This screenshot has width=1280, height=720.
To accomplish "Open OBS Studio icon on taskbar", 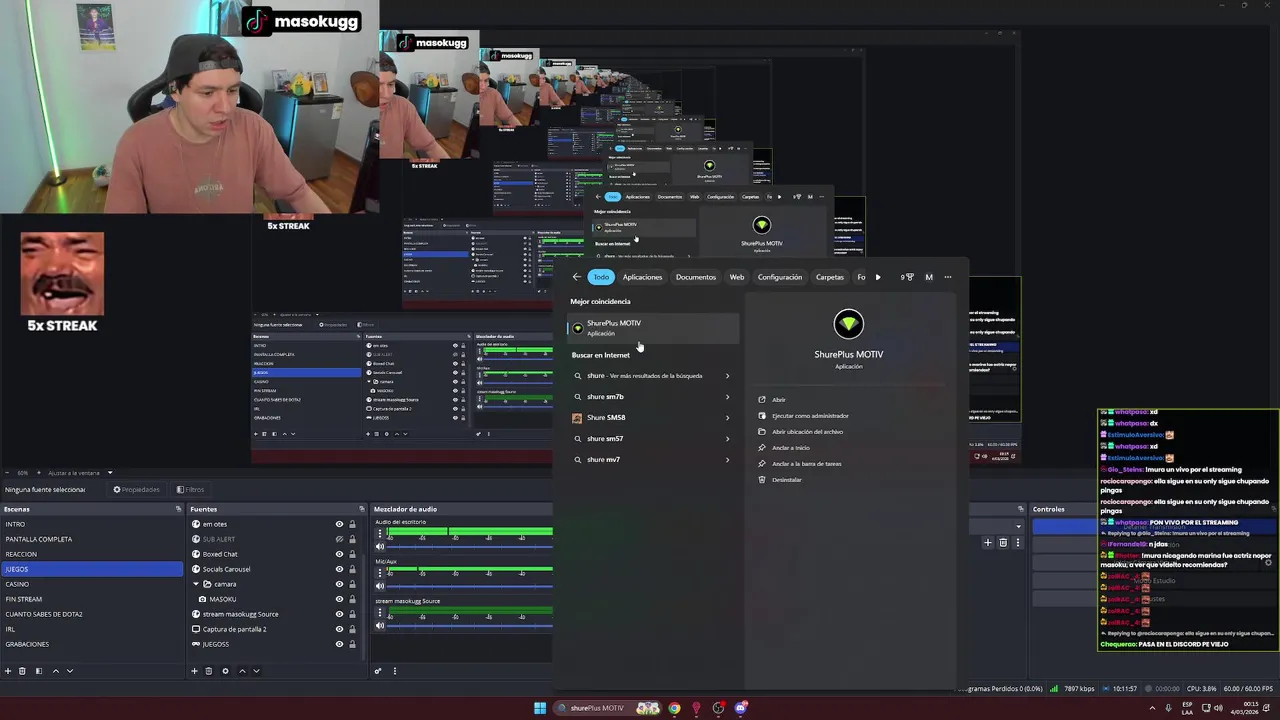I will [x=718, y=708].
